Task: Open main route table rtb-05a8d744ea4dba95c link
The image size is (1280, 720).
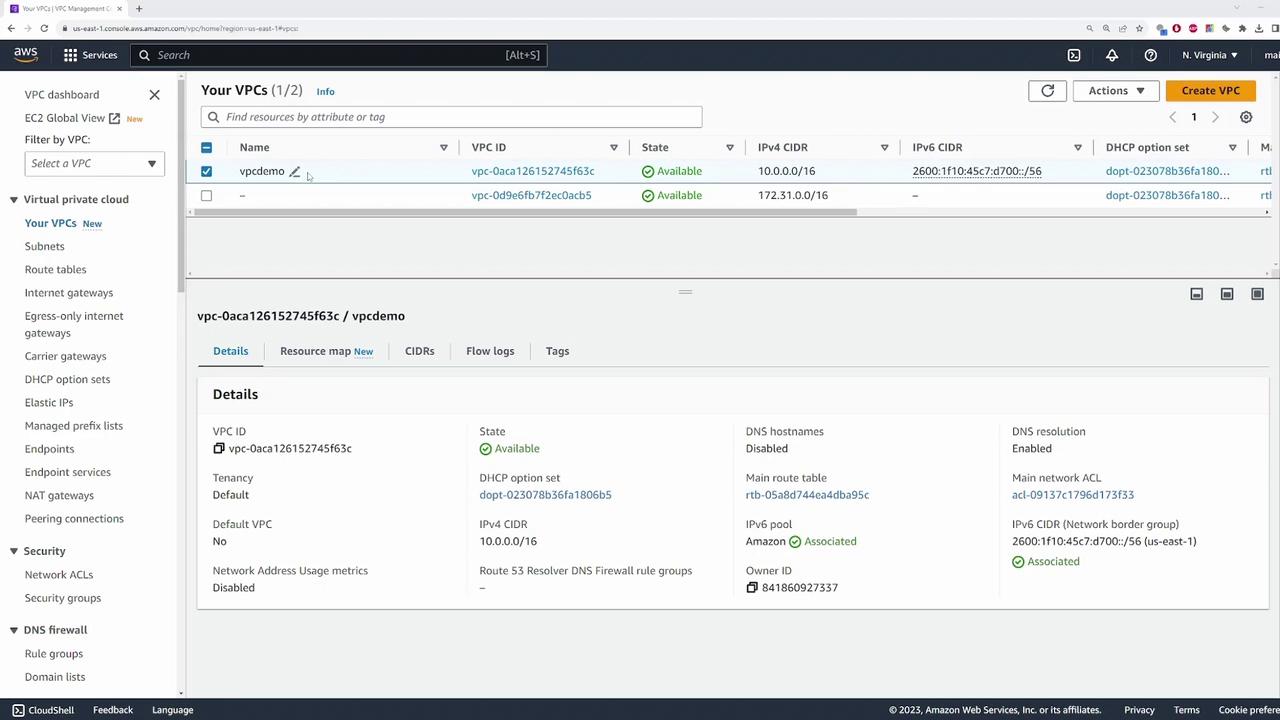Action: coord(807,495)
